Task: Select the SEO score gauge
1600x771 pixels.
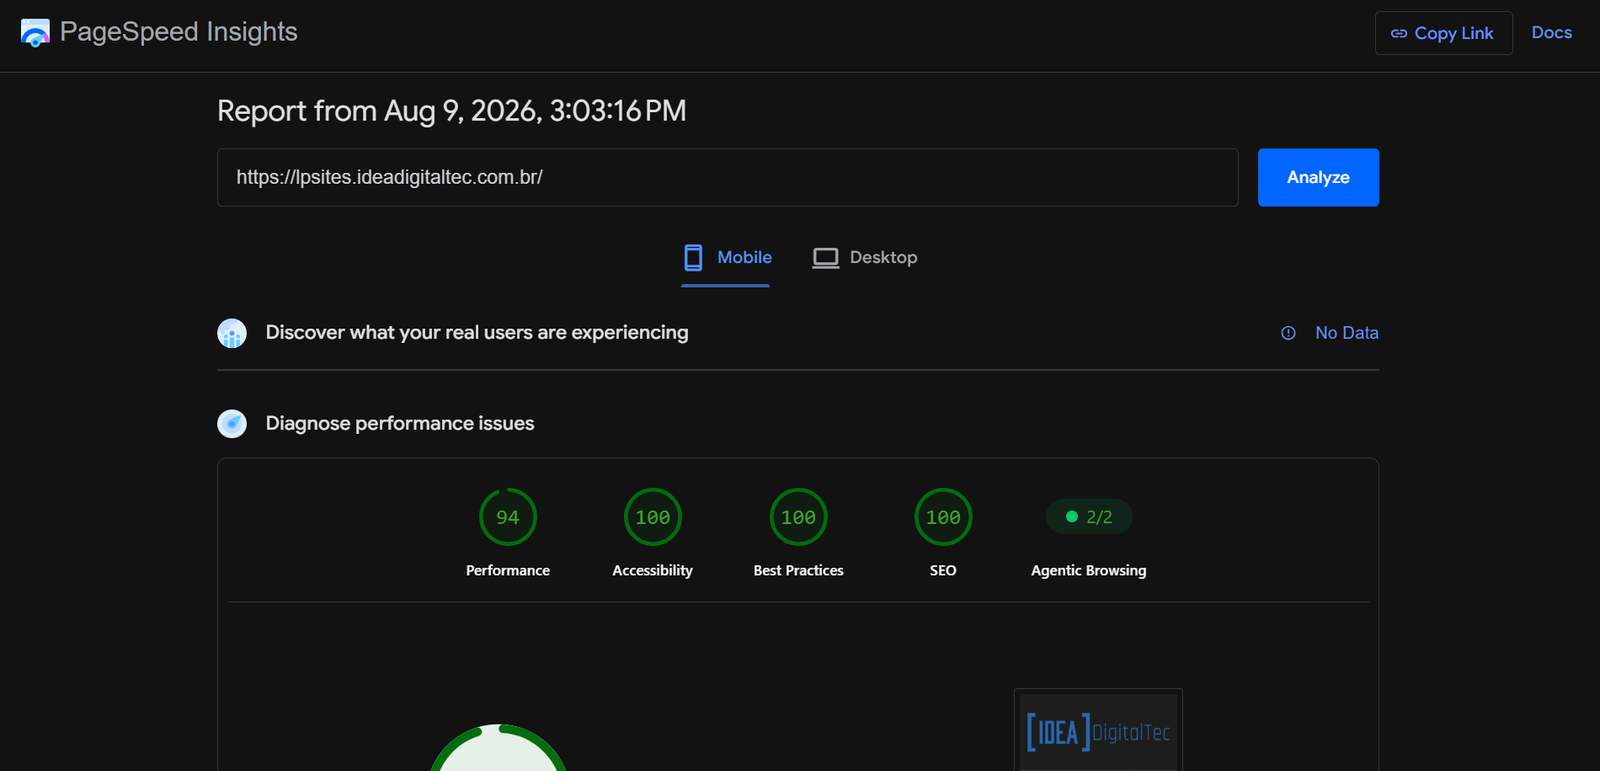Action: (x=943, y=517)
